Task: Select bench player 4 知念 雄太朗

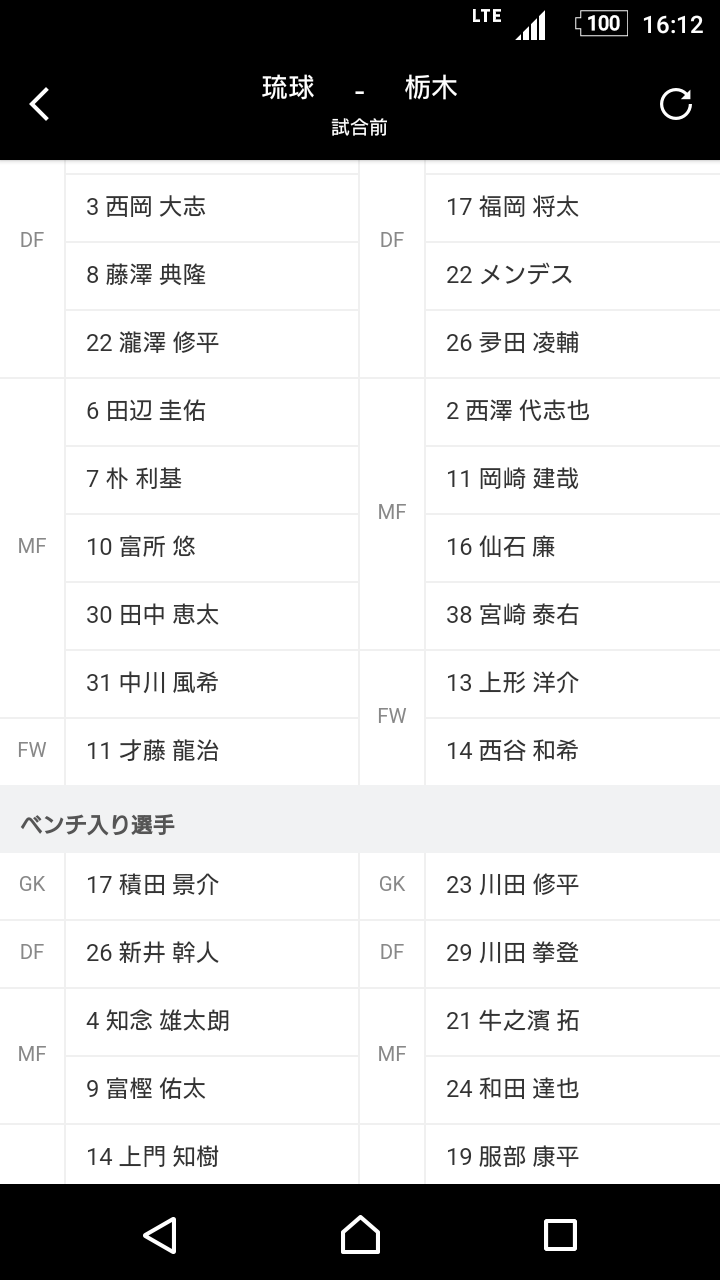Action: 211,1021
